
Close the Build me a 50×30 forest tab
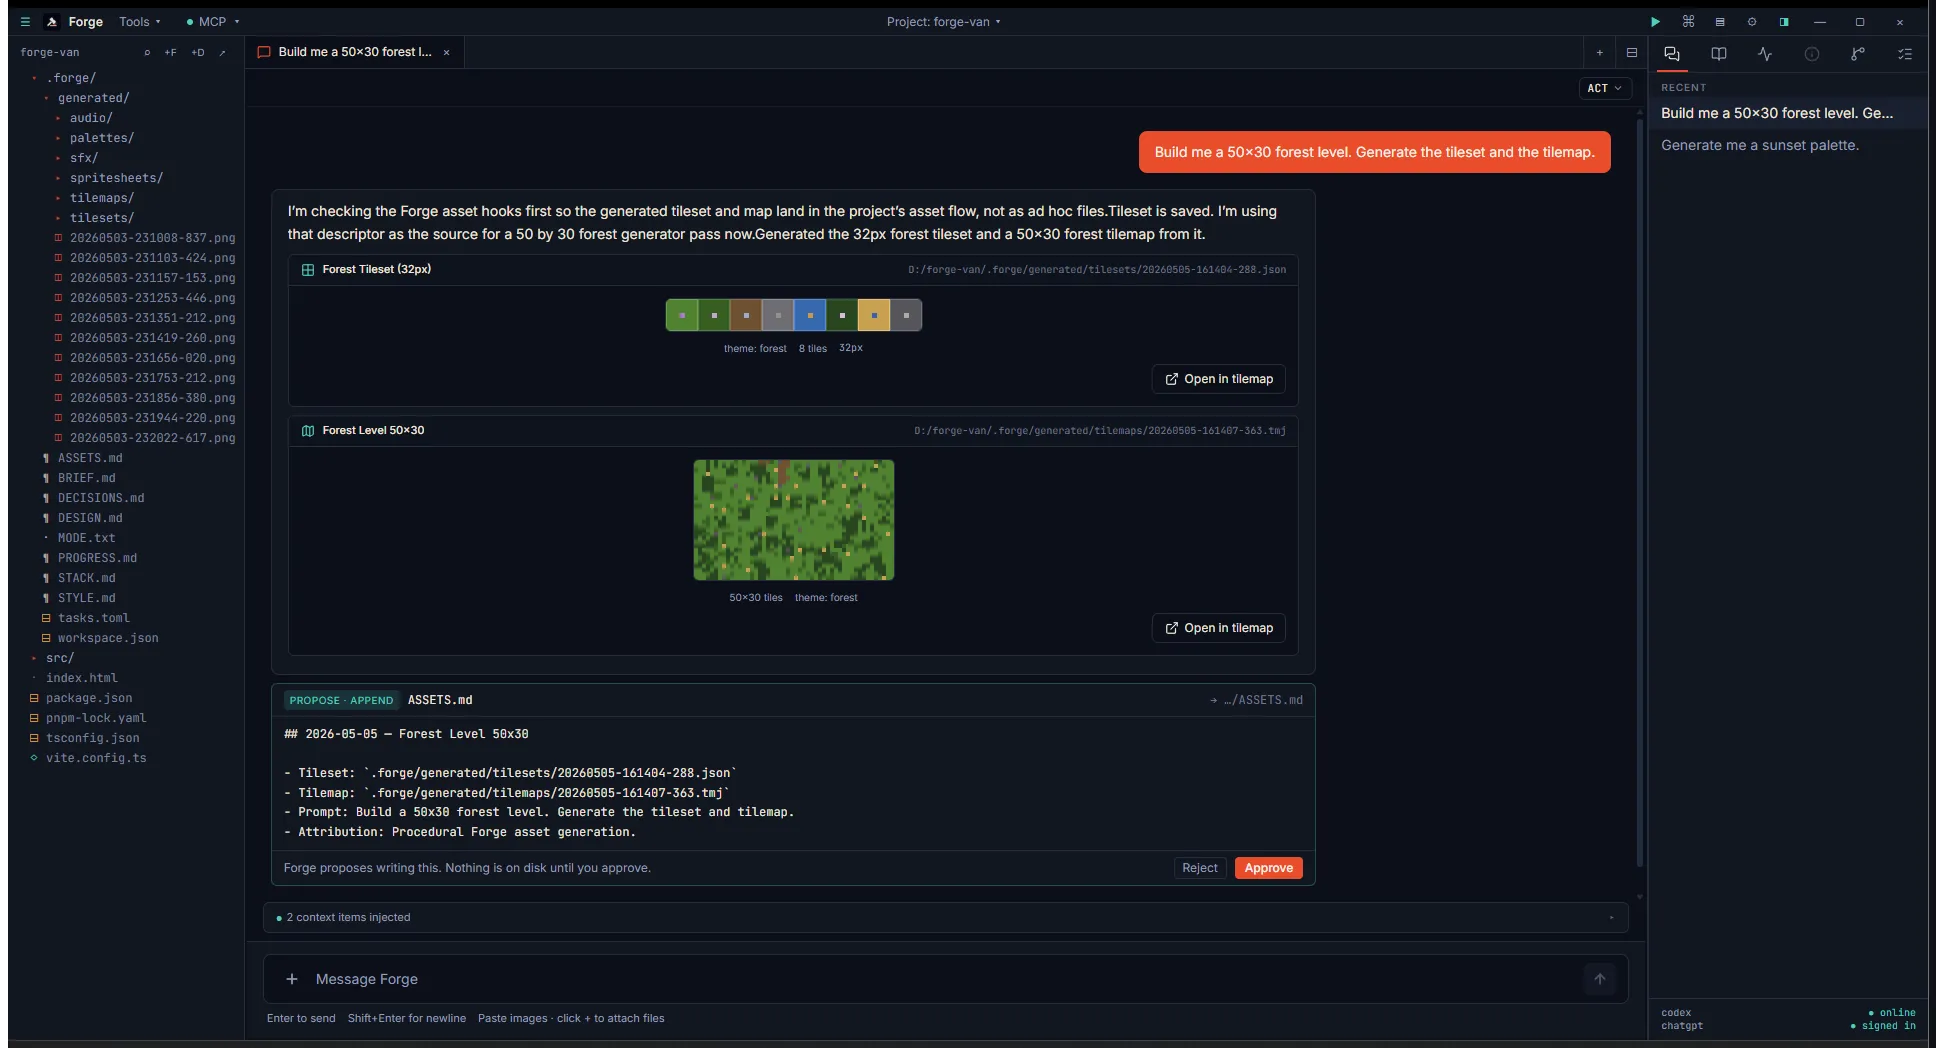coord(446,52)
